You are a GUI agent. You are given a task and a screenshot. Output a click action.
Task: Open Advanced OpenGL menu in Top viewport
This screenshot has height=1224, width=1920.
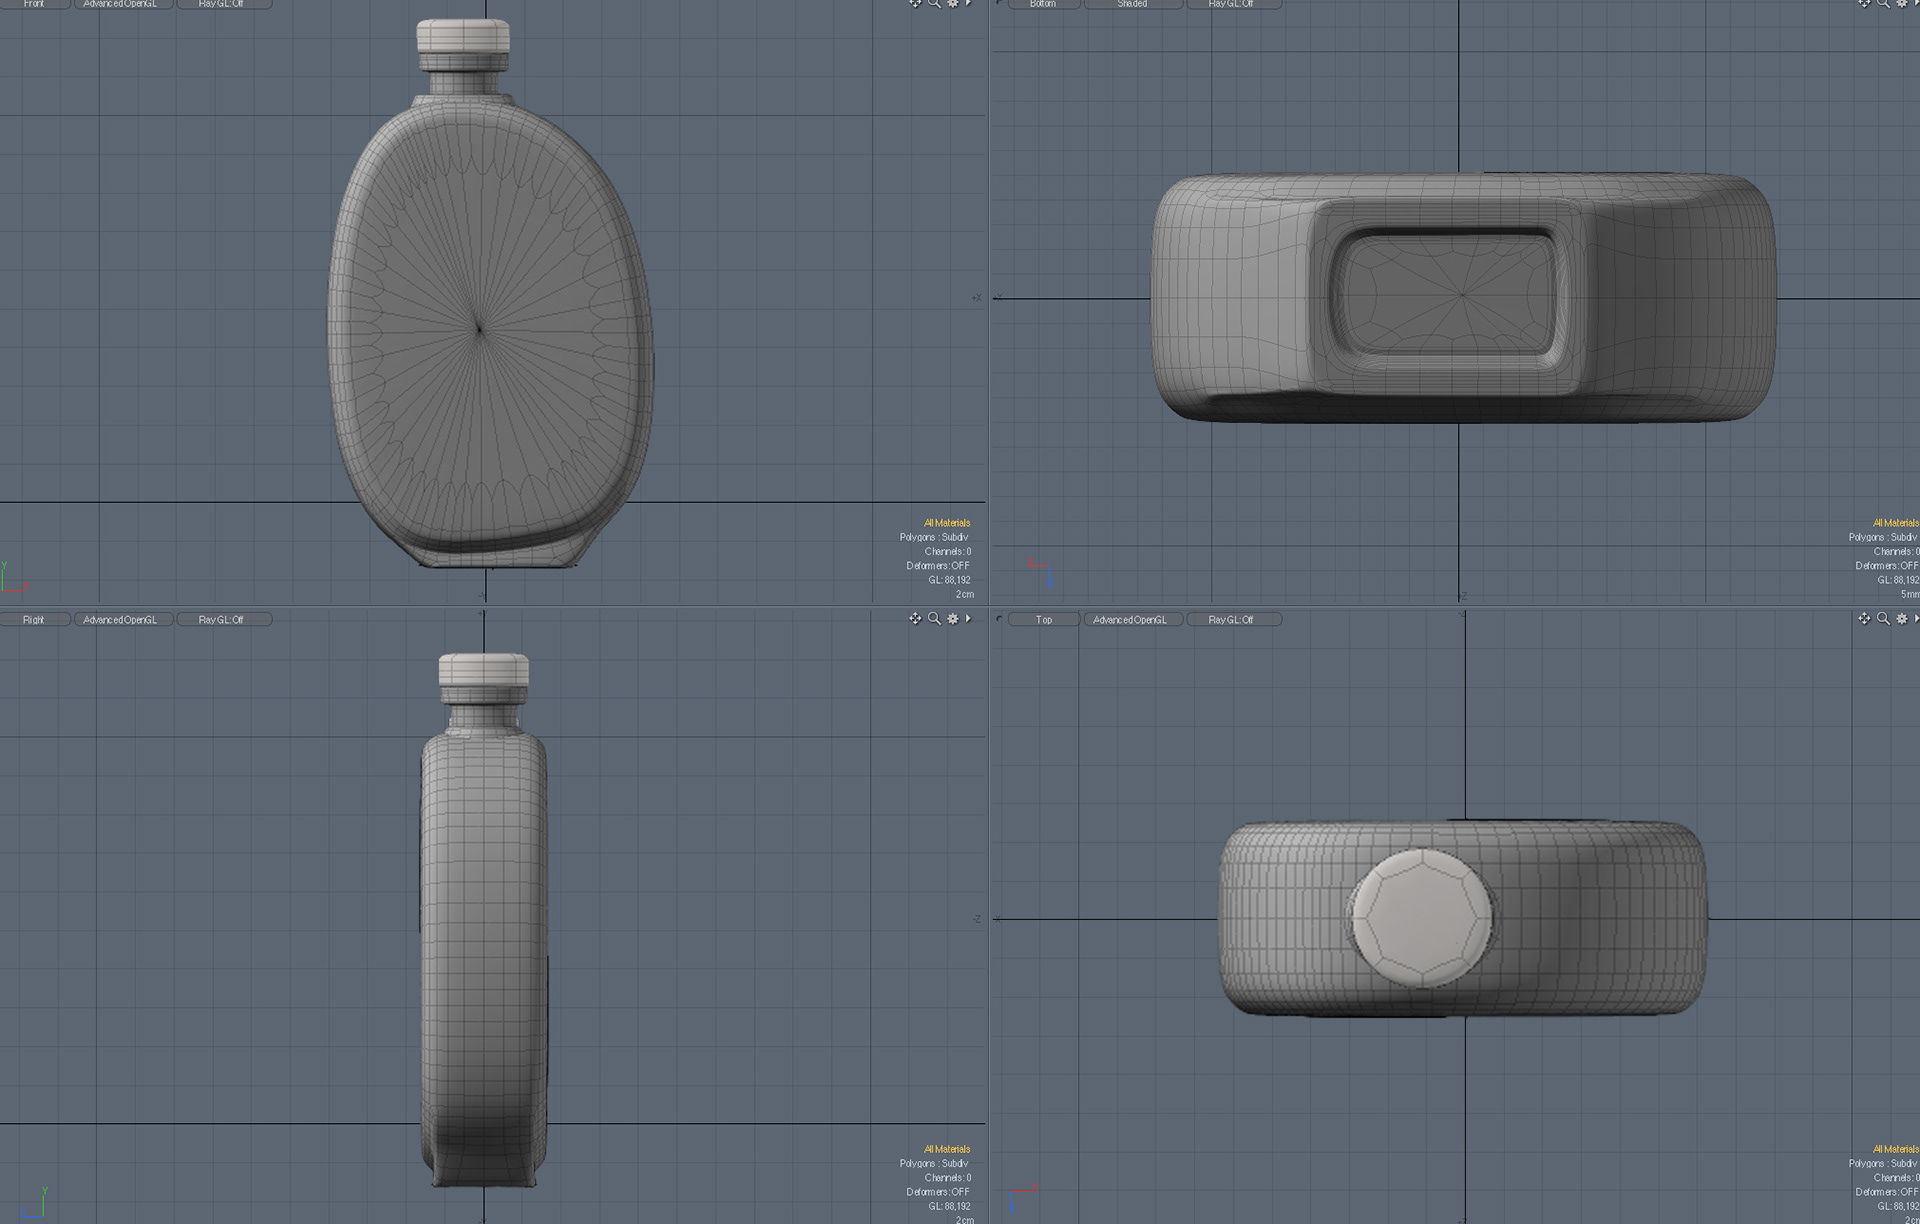tap(1131, 620)
